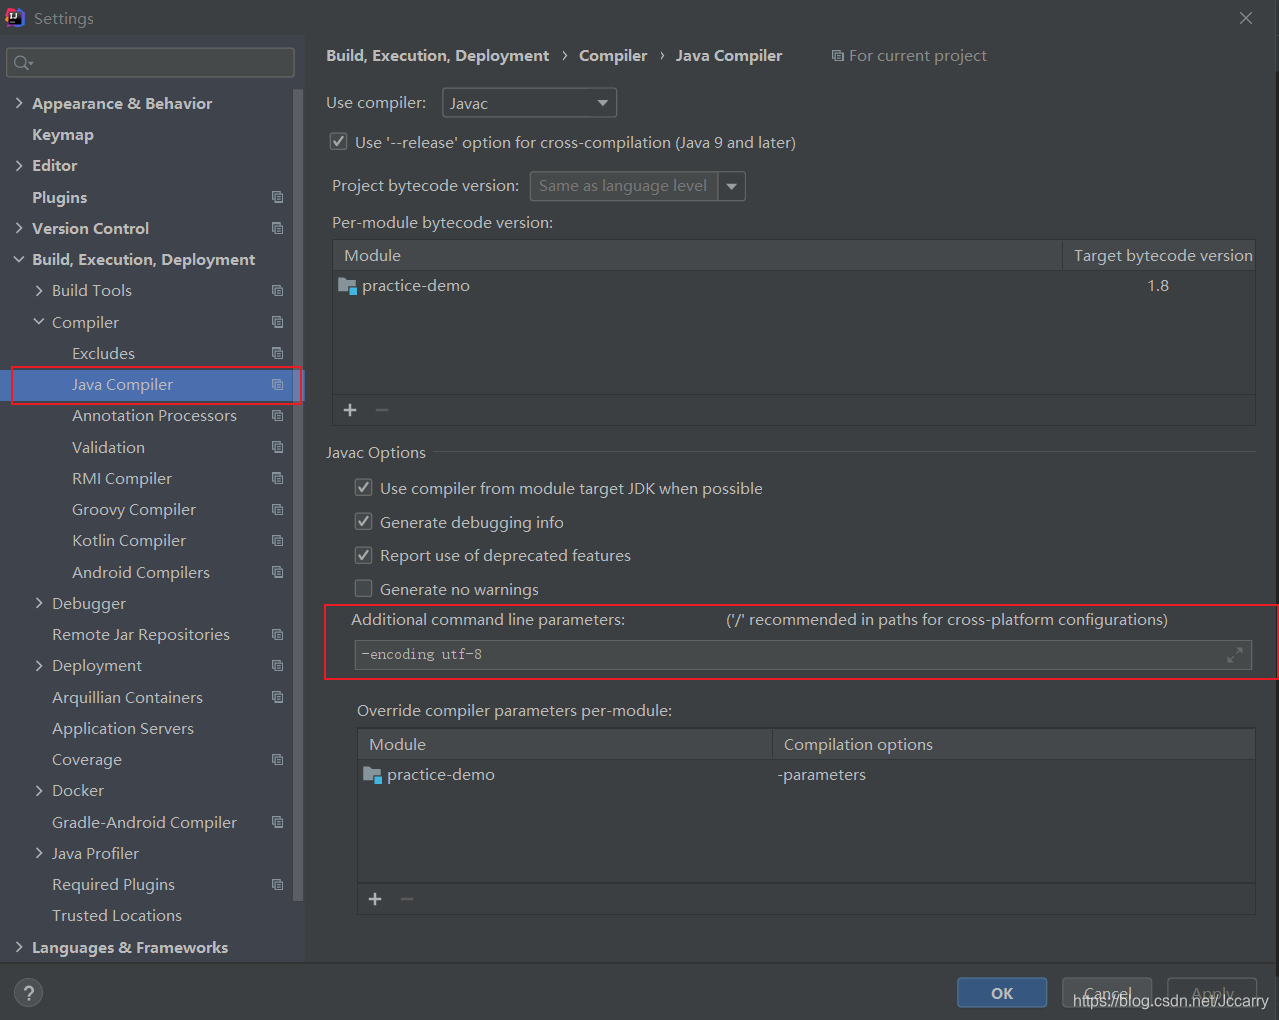This screenshot has height=1020, width=1279.
Task: Click project-level icon beside Validation
Action: pos(278,447)
